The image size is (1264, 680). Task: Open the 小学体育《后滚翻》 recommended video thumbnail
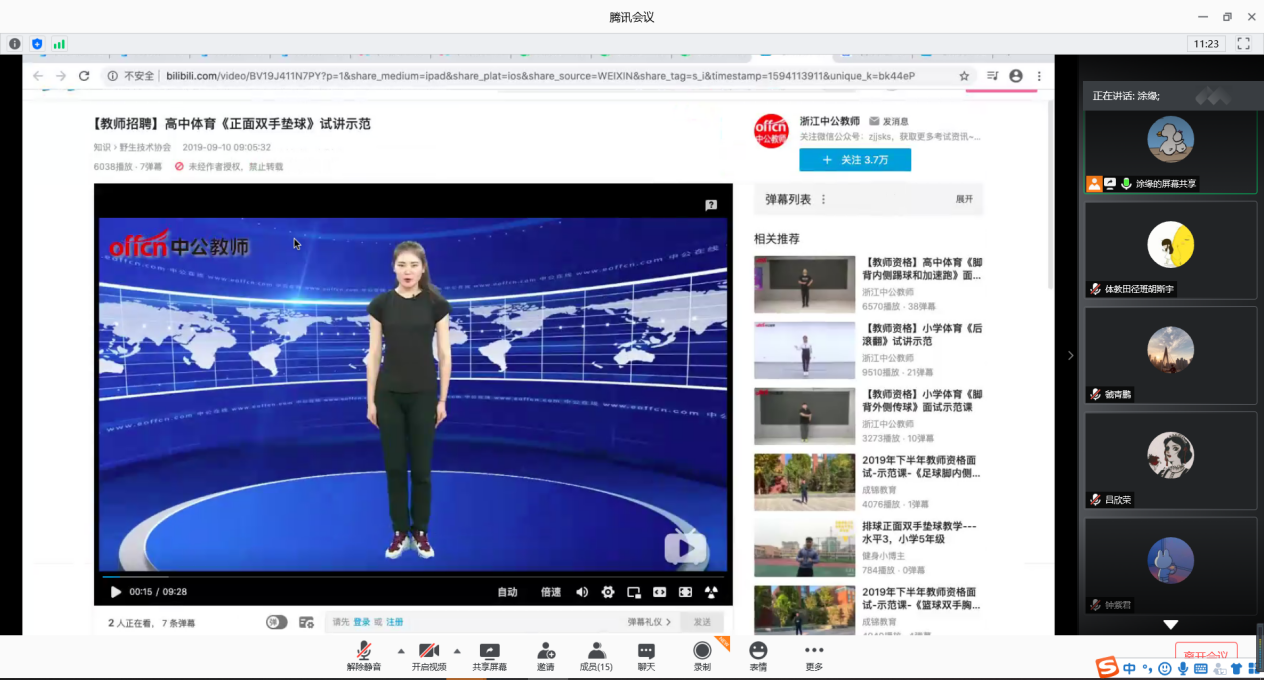tap(804, 349)
